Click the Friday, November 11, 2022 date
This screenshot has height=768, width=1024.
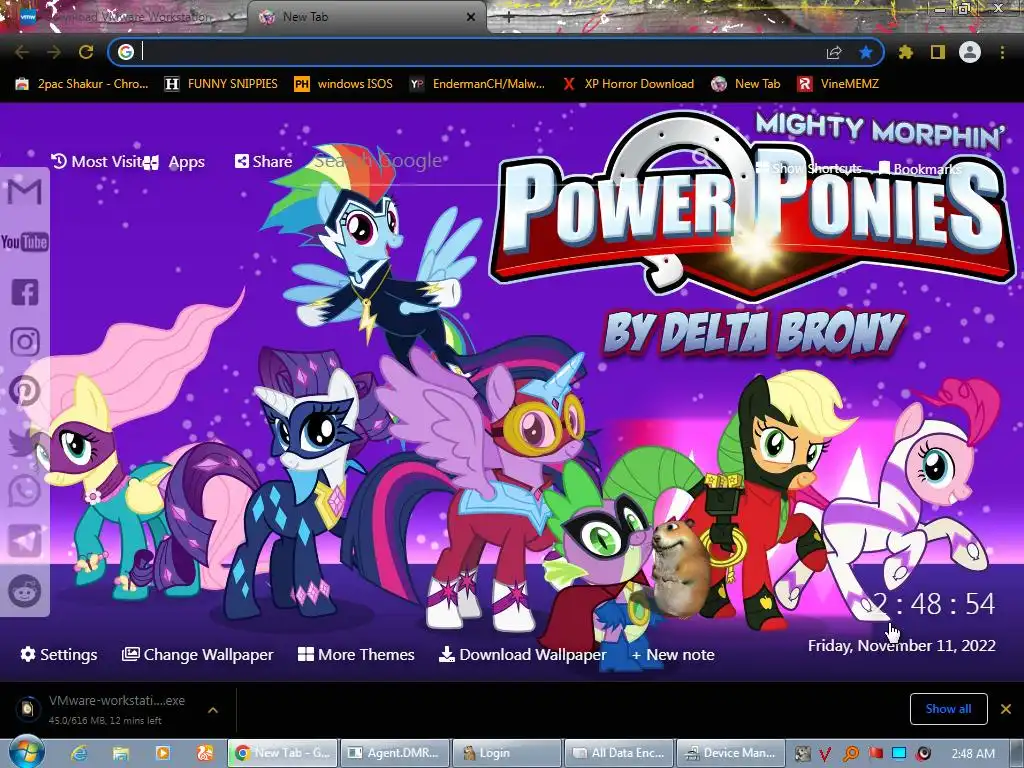tap(901, 646)
